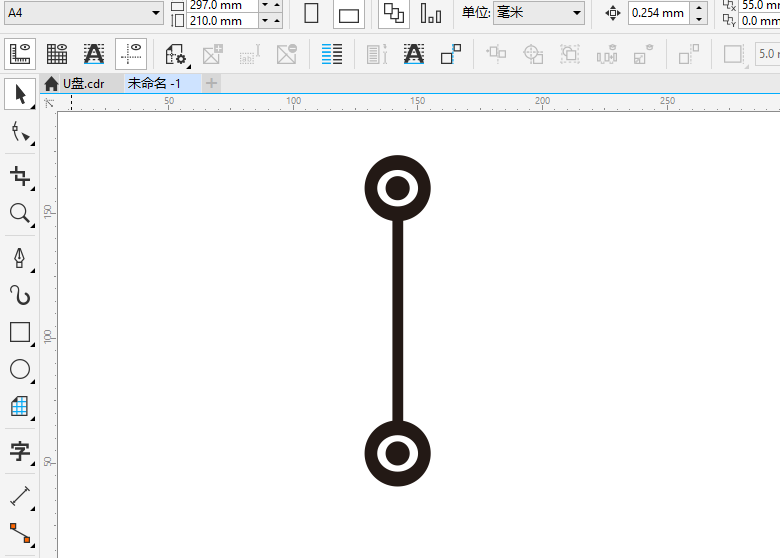Click the snap-to-objects squares icon
The image size is (780, 558).
pos(451,54)
